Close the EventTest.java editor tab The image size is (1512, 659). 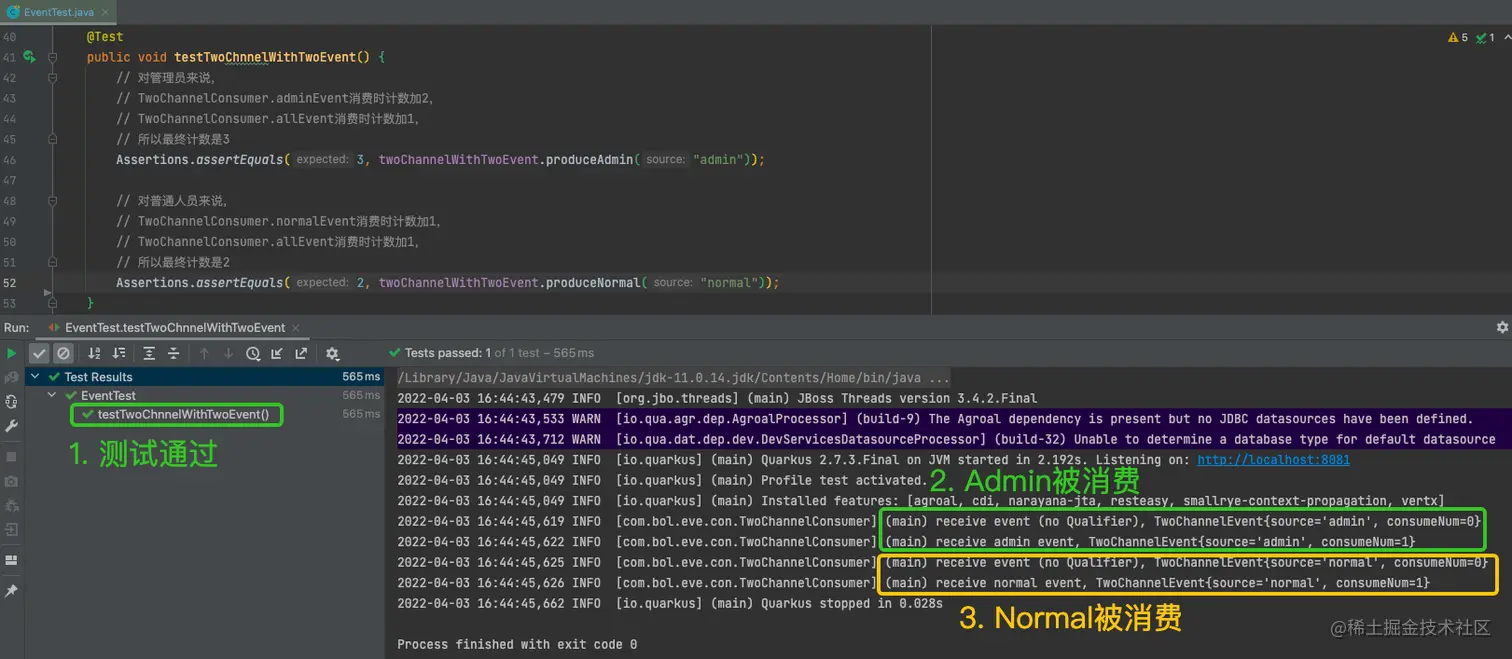tap(104, 13)
